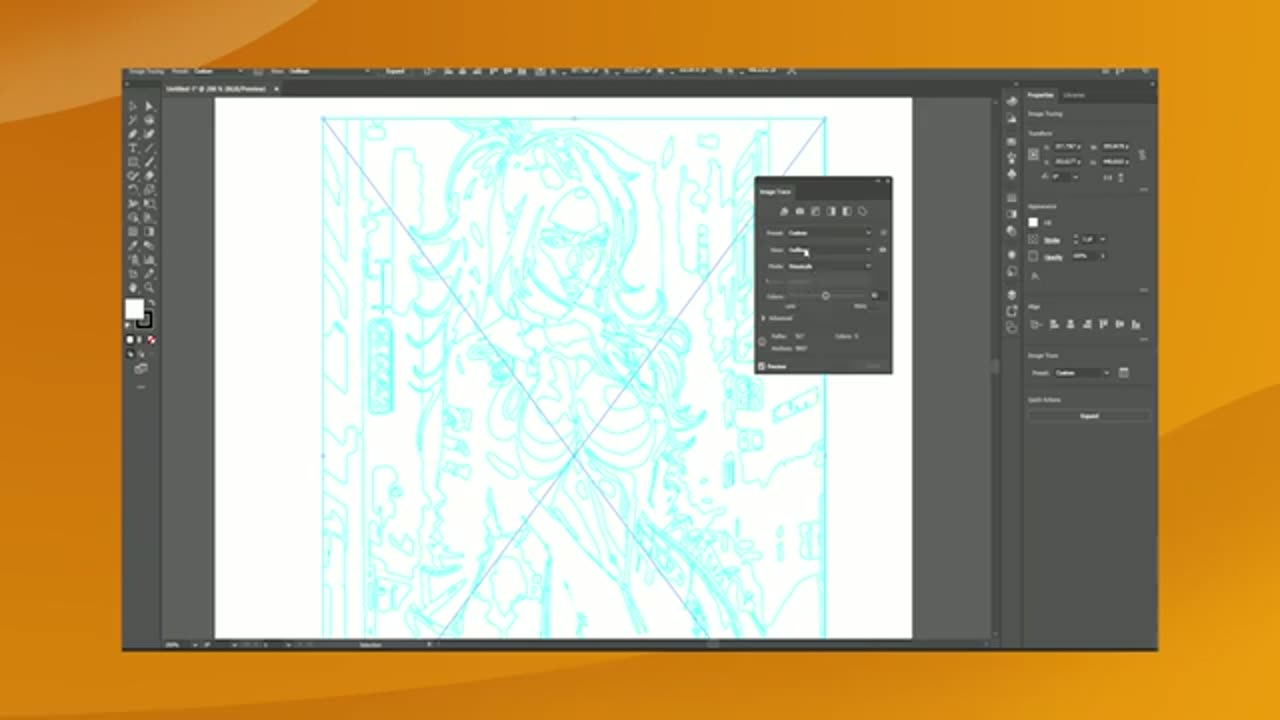Screen dimensions: 1280x720
Task: Open Mode dropdown in Image Trace panel
Action: point(829,266)
